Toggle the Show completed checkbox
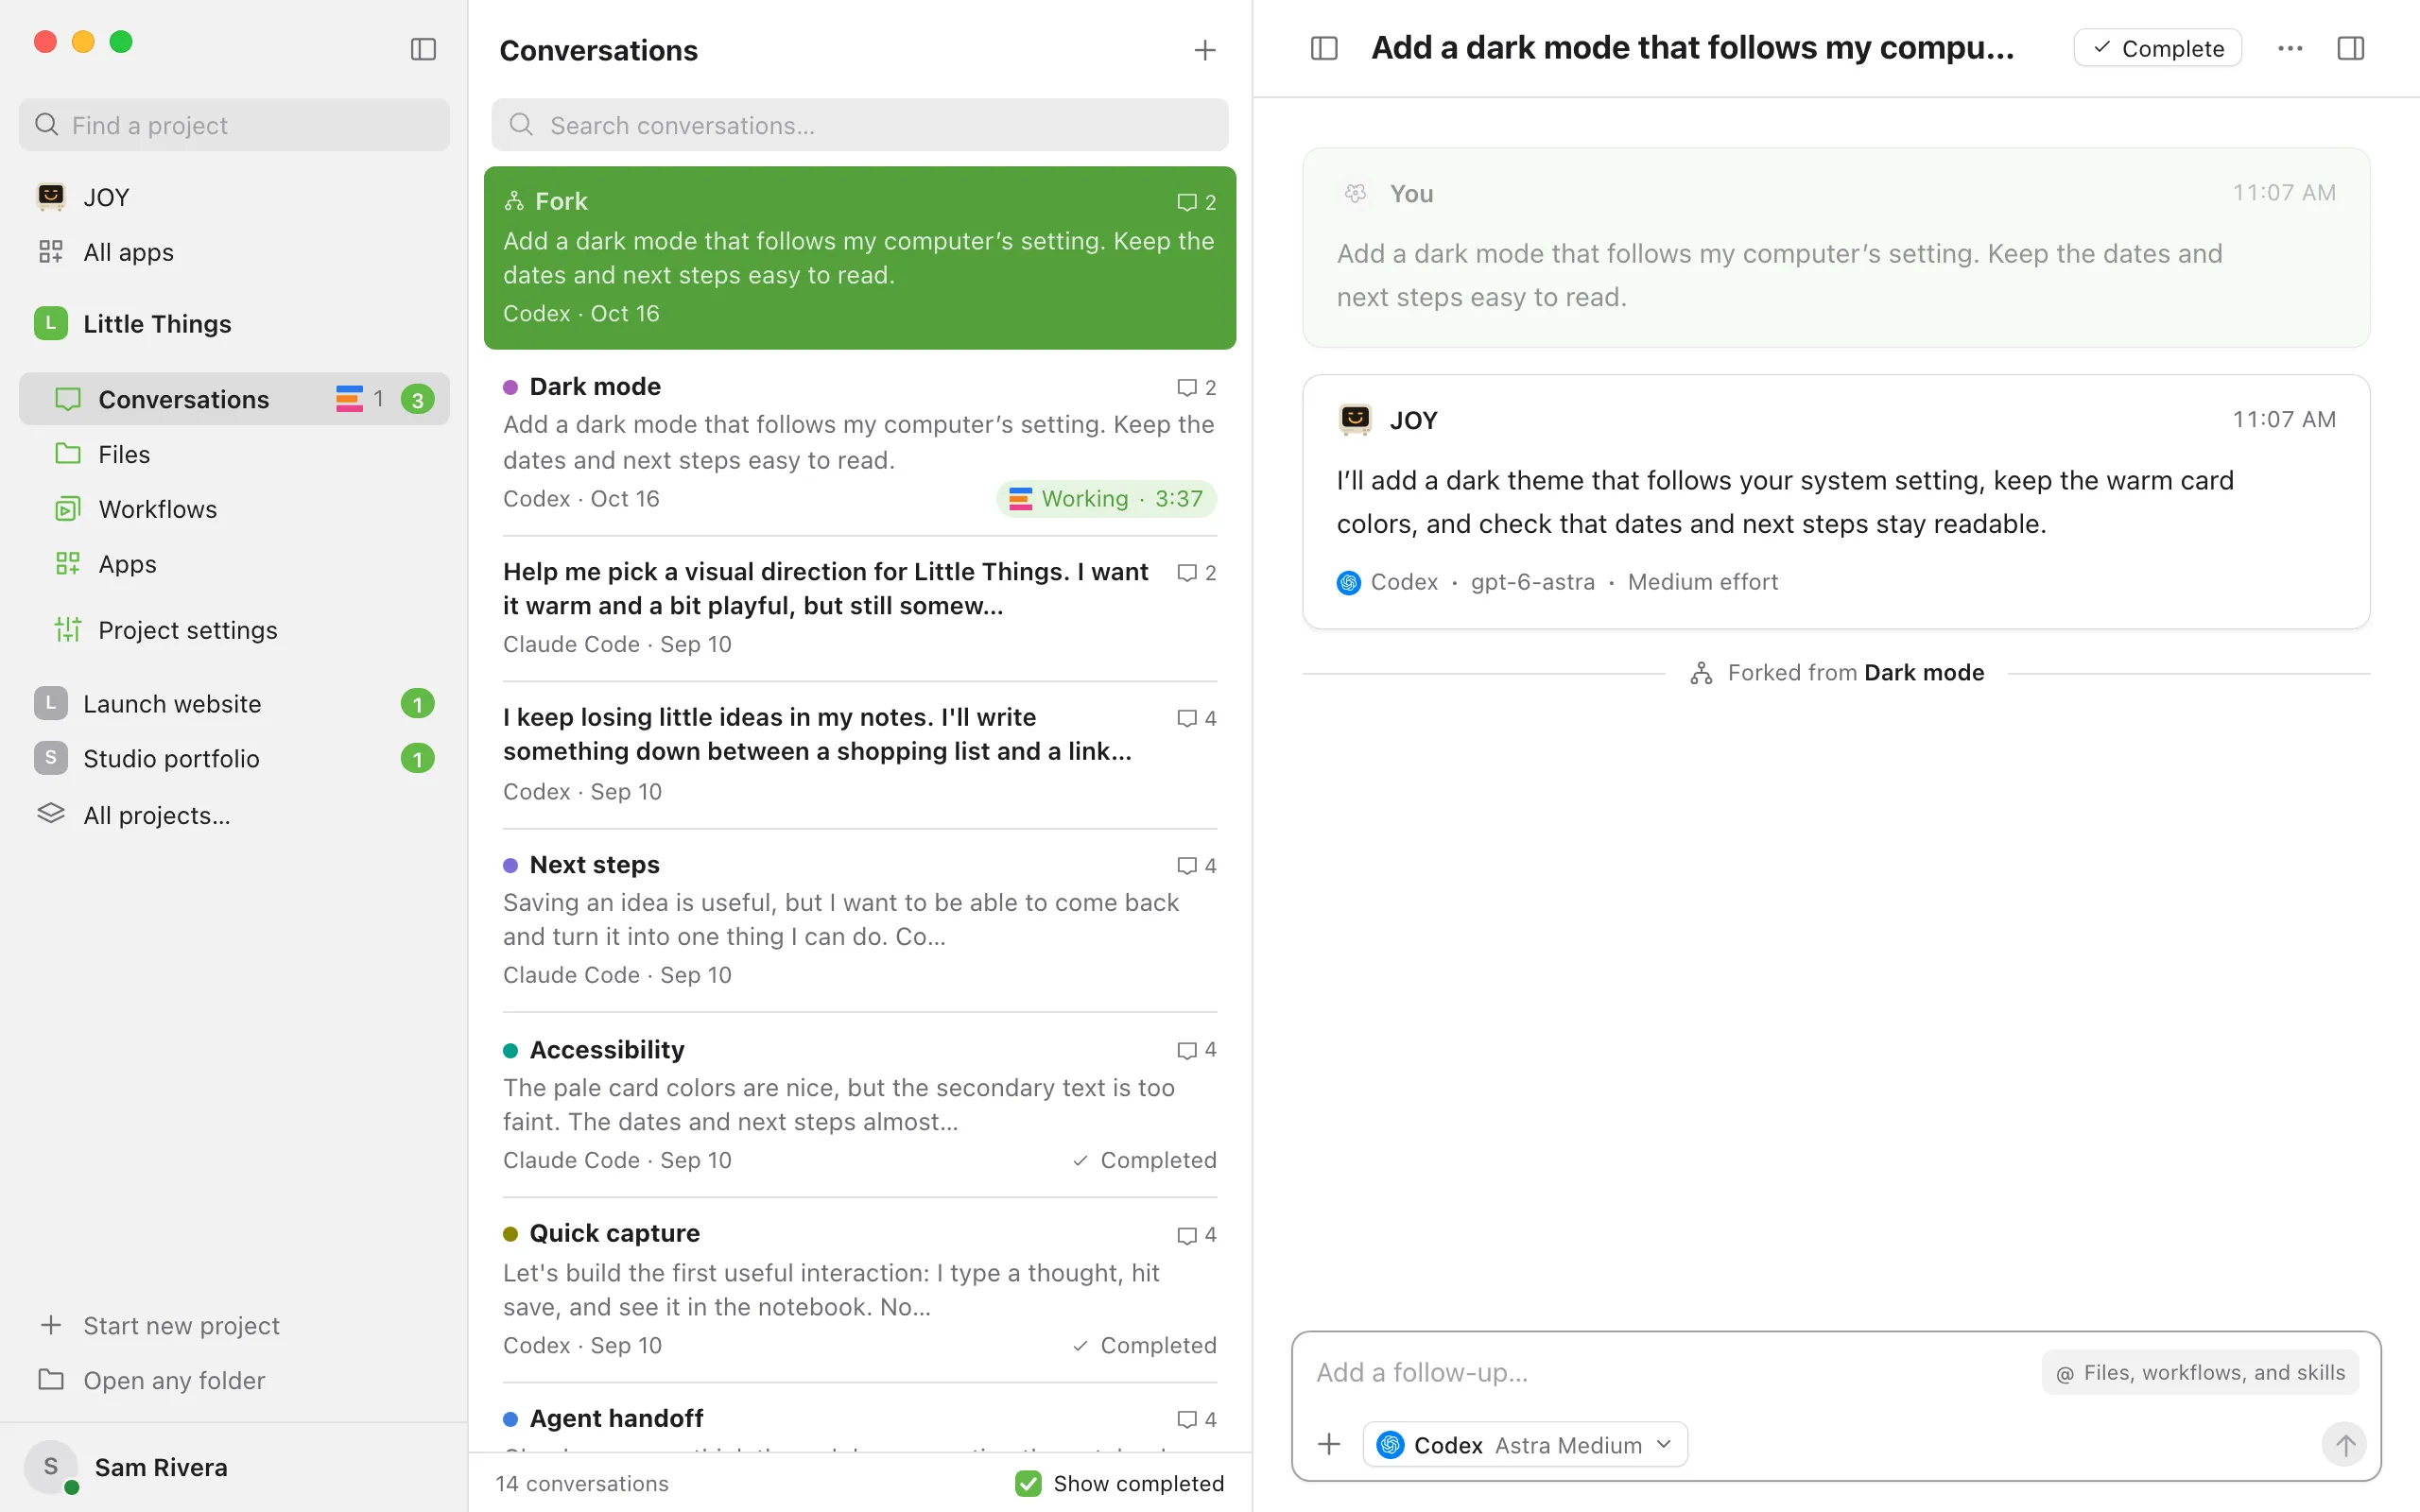The image size is (2420, 1512). tap(1028, 1483)
